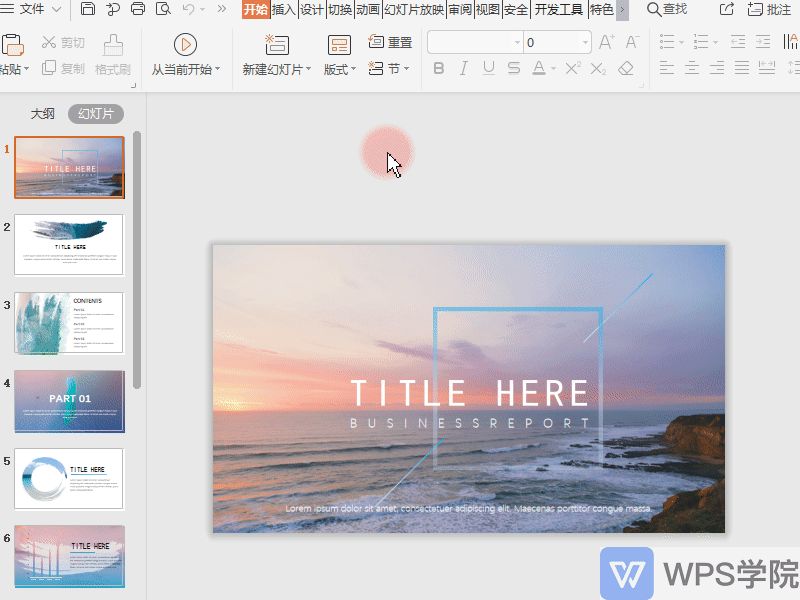Open the font name dropdown
Image resolution: width=800 pixels, height=600 pixels.
pyautogui.click(x=517, y=42)
